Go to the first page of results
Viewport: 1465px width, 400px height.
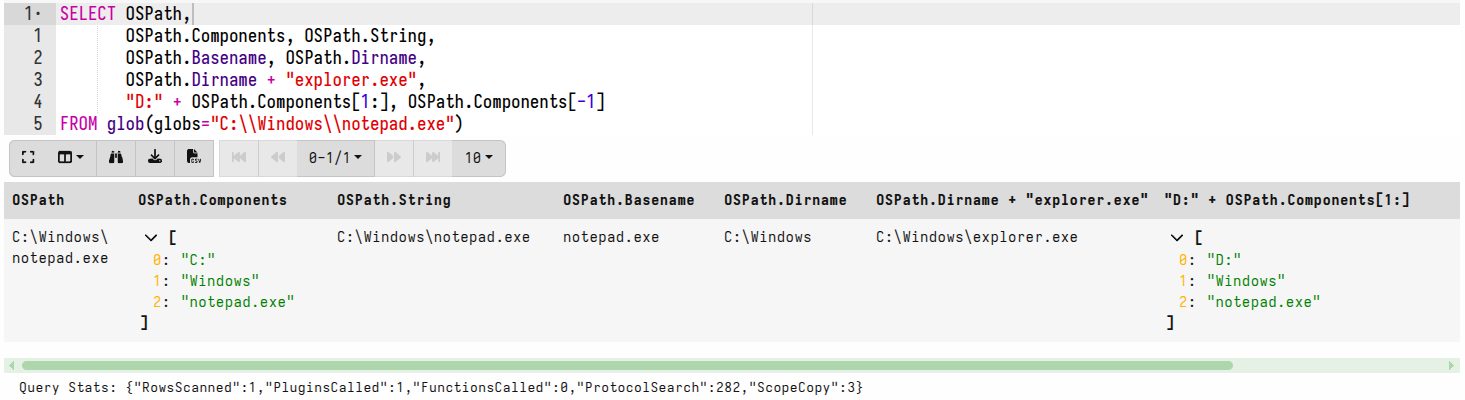(239, 158)
